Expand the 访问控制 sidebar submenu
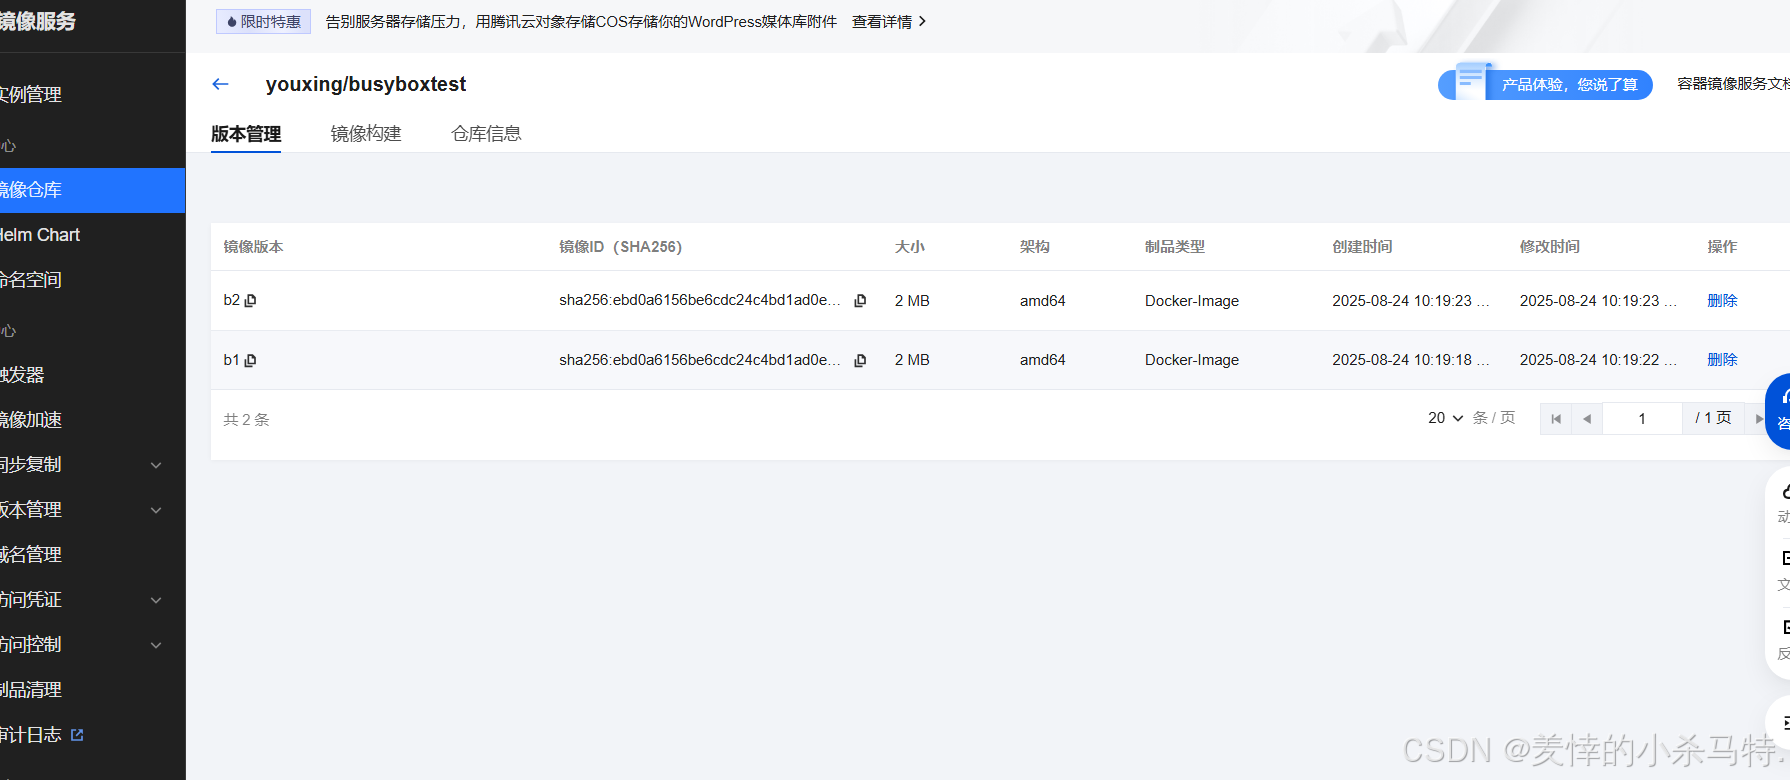The width and height of the screenshot is (1790, 780). [x=156, y=645]
